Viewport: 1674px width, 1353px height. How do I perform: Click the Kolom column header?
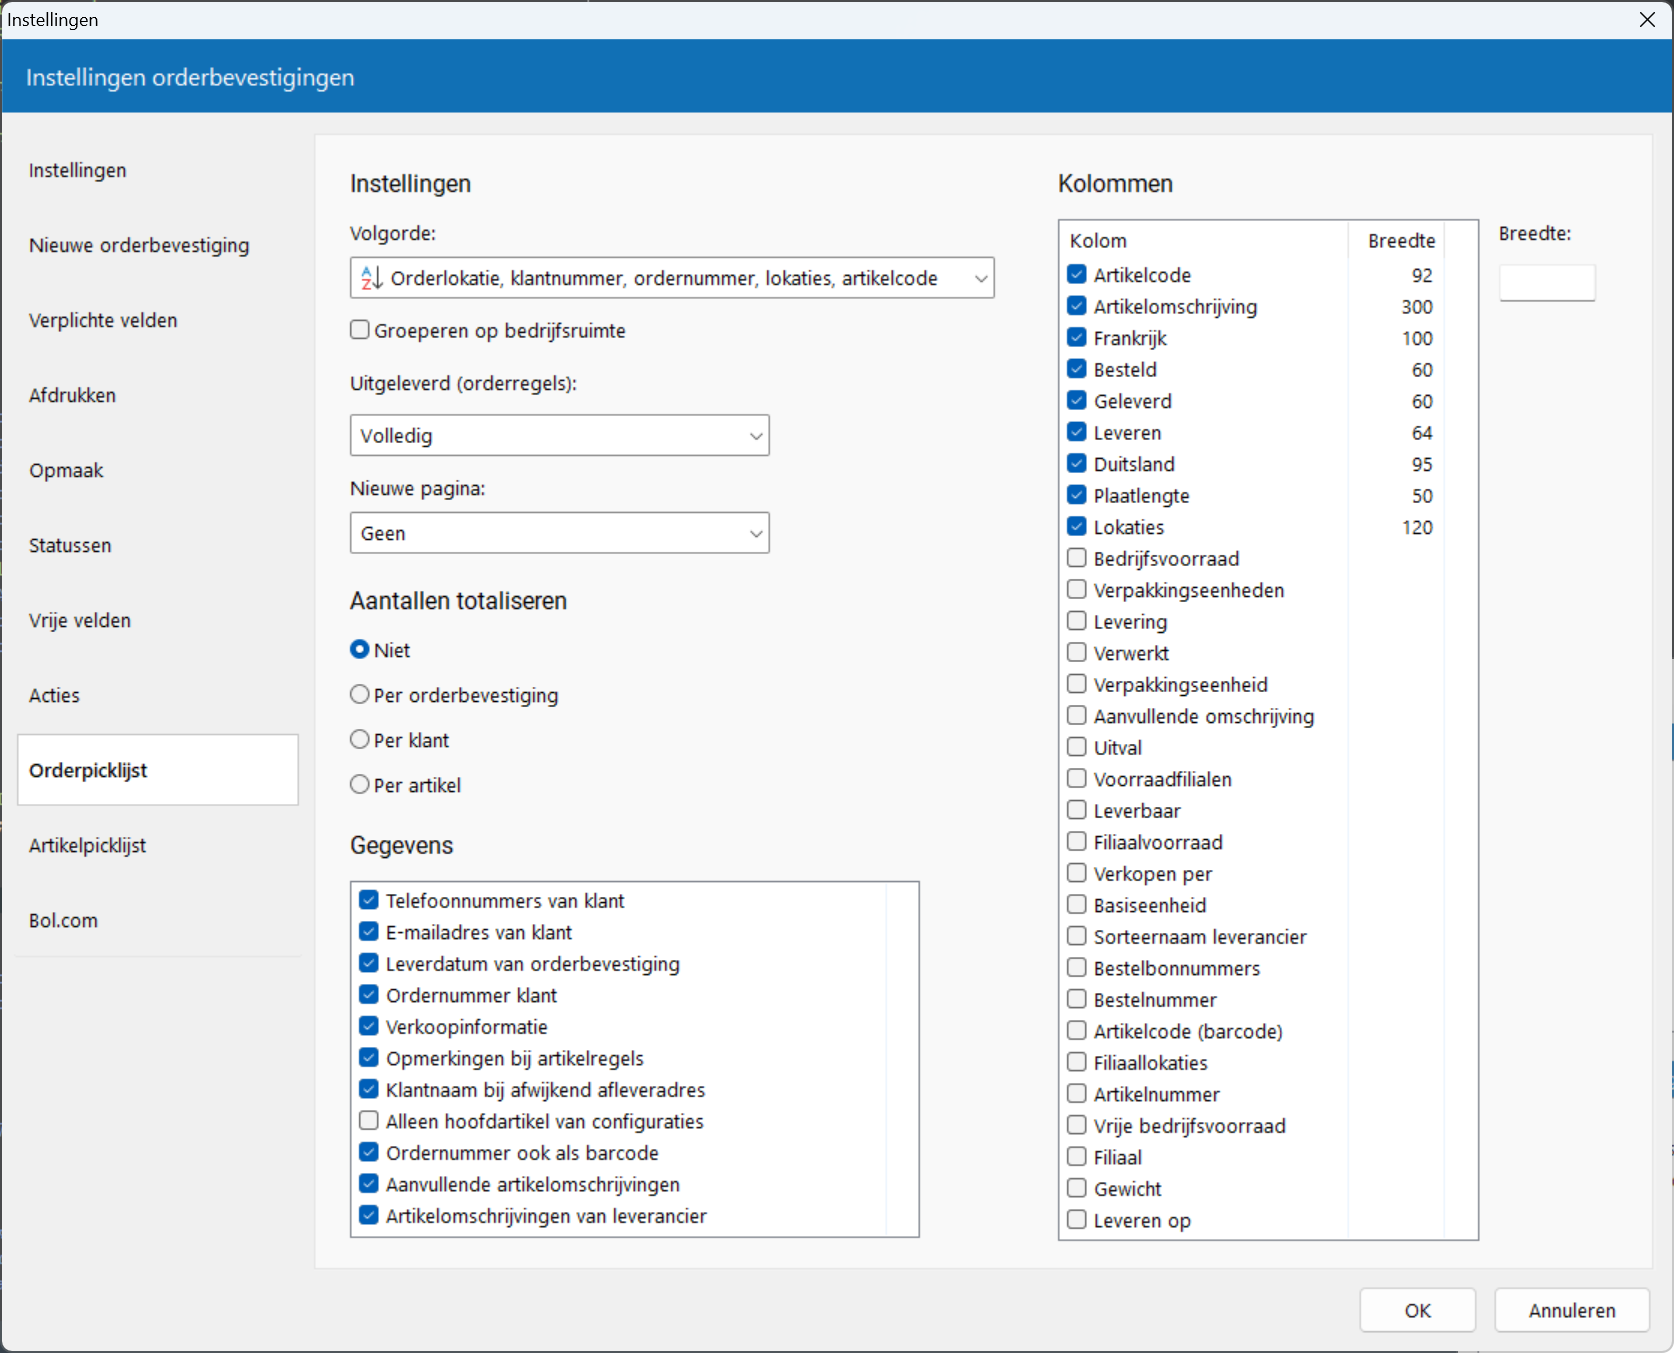coord(1204,240)
